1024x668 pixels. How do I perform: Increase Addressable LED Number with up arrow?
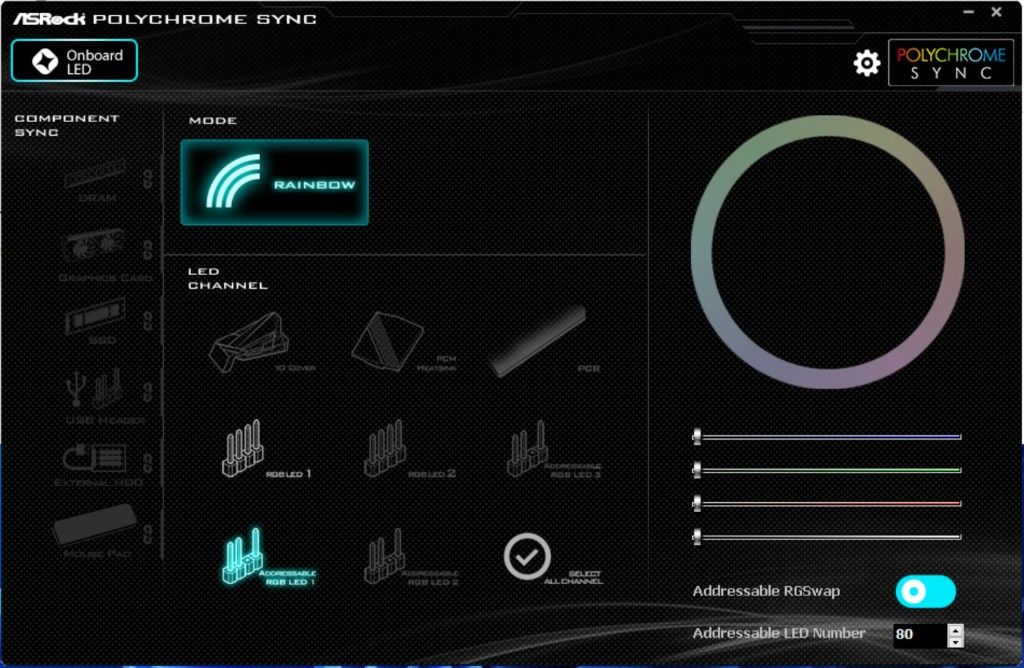tap(955, 630)
